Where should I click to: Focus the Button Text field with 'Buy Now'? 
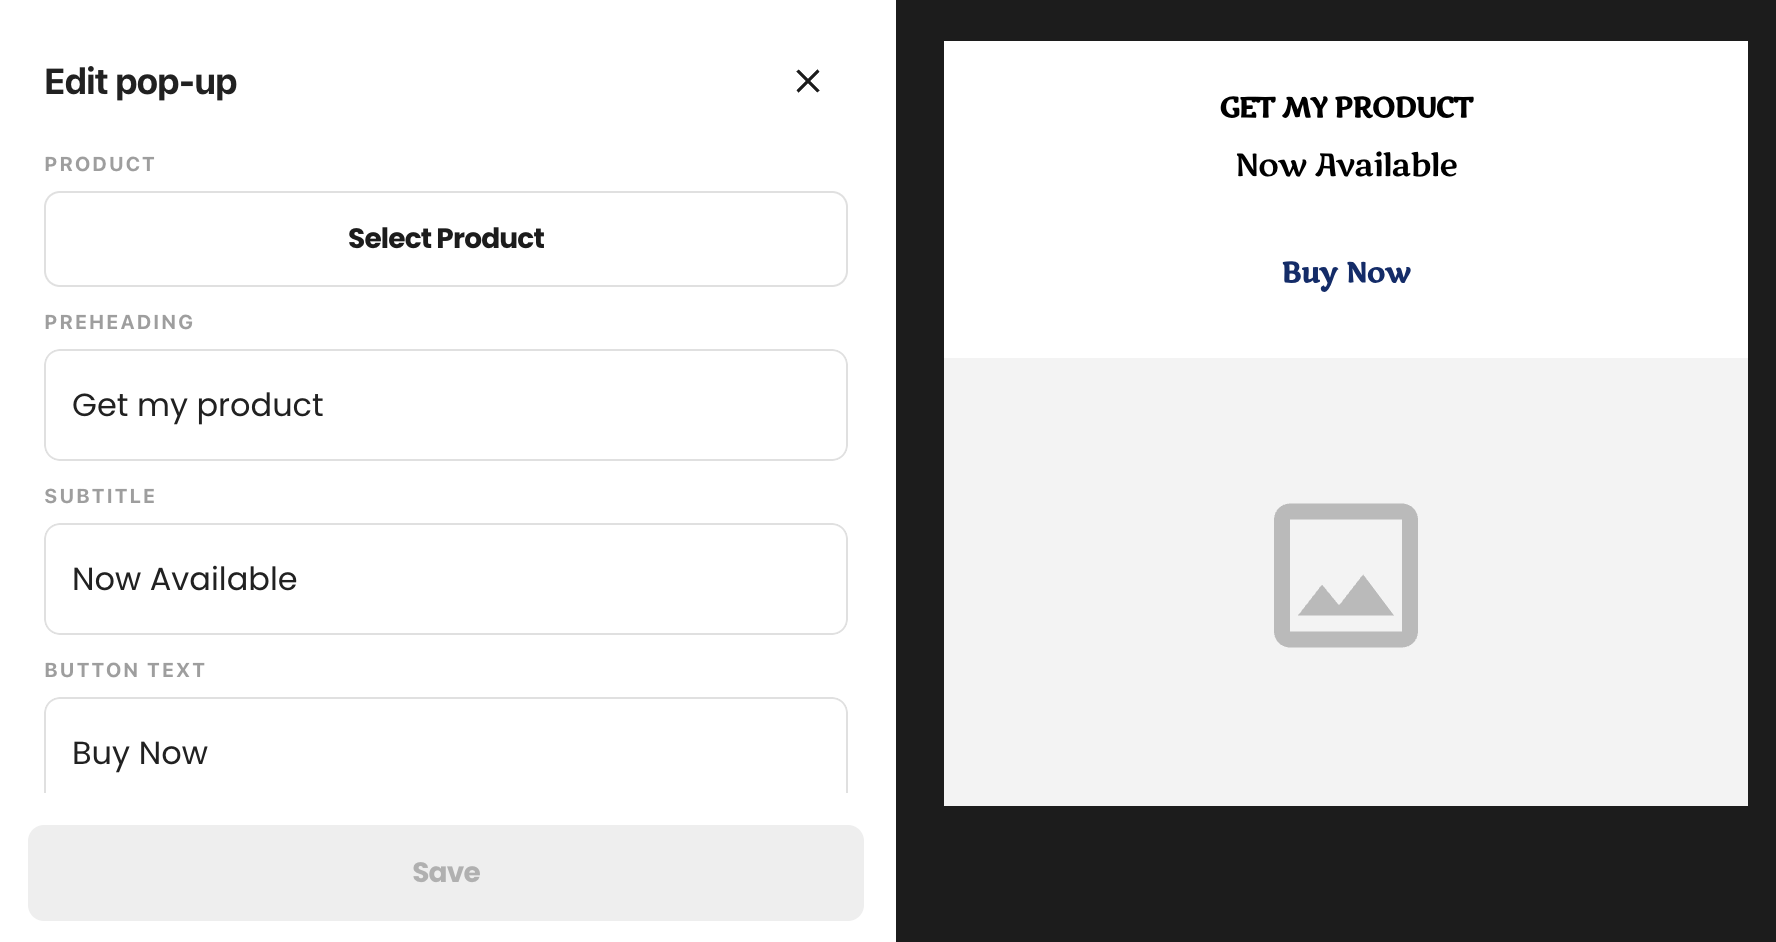click(x=446, y=746)
